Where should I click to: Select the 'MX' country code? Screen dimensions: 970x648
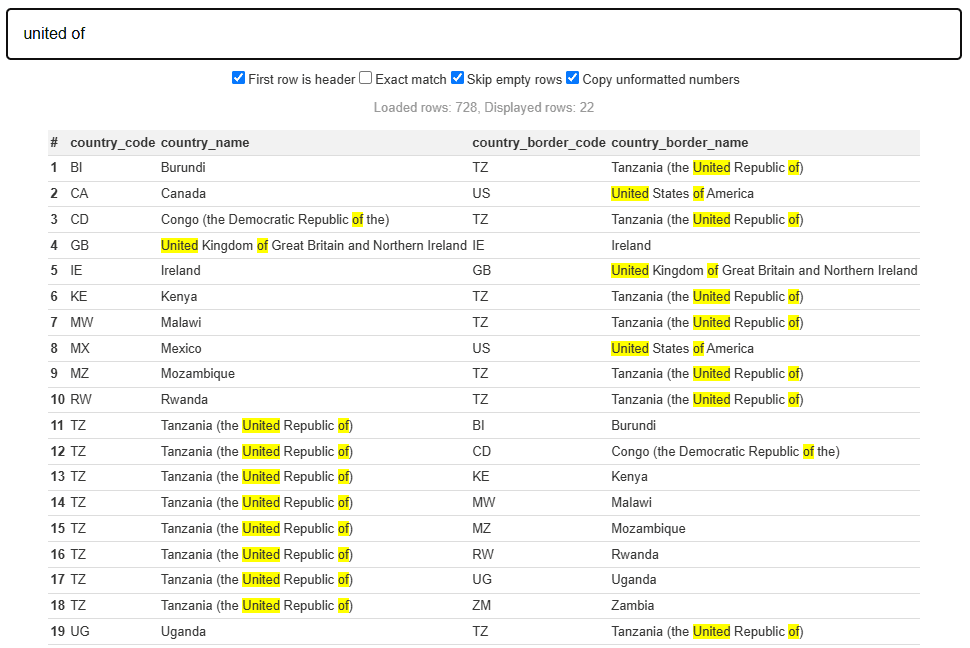(80, 348)
